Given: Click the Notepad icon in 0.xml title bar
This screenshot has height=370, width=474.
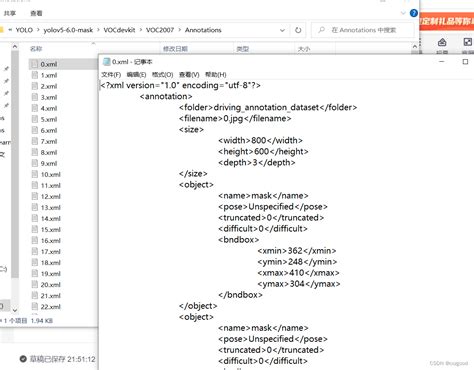Looking at the screenshot, I should 106,62.
